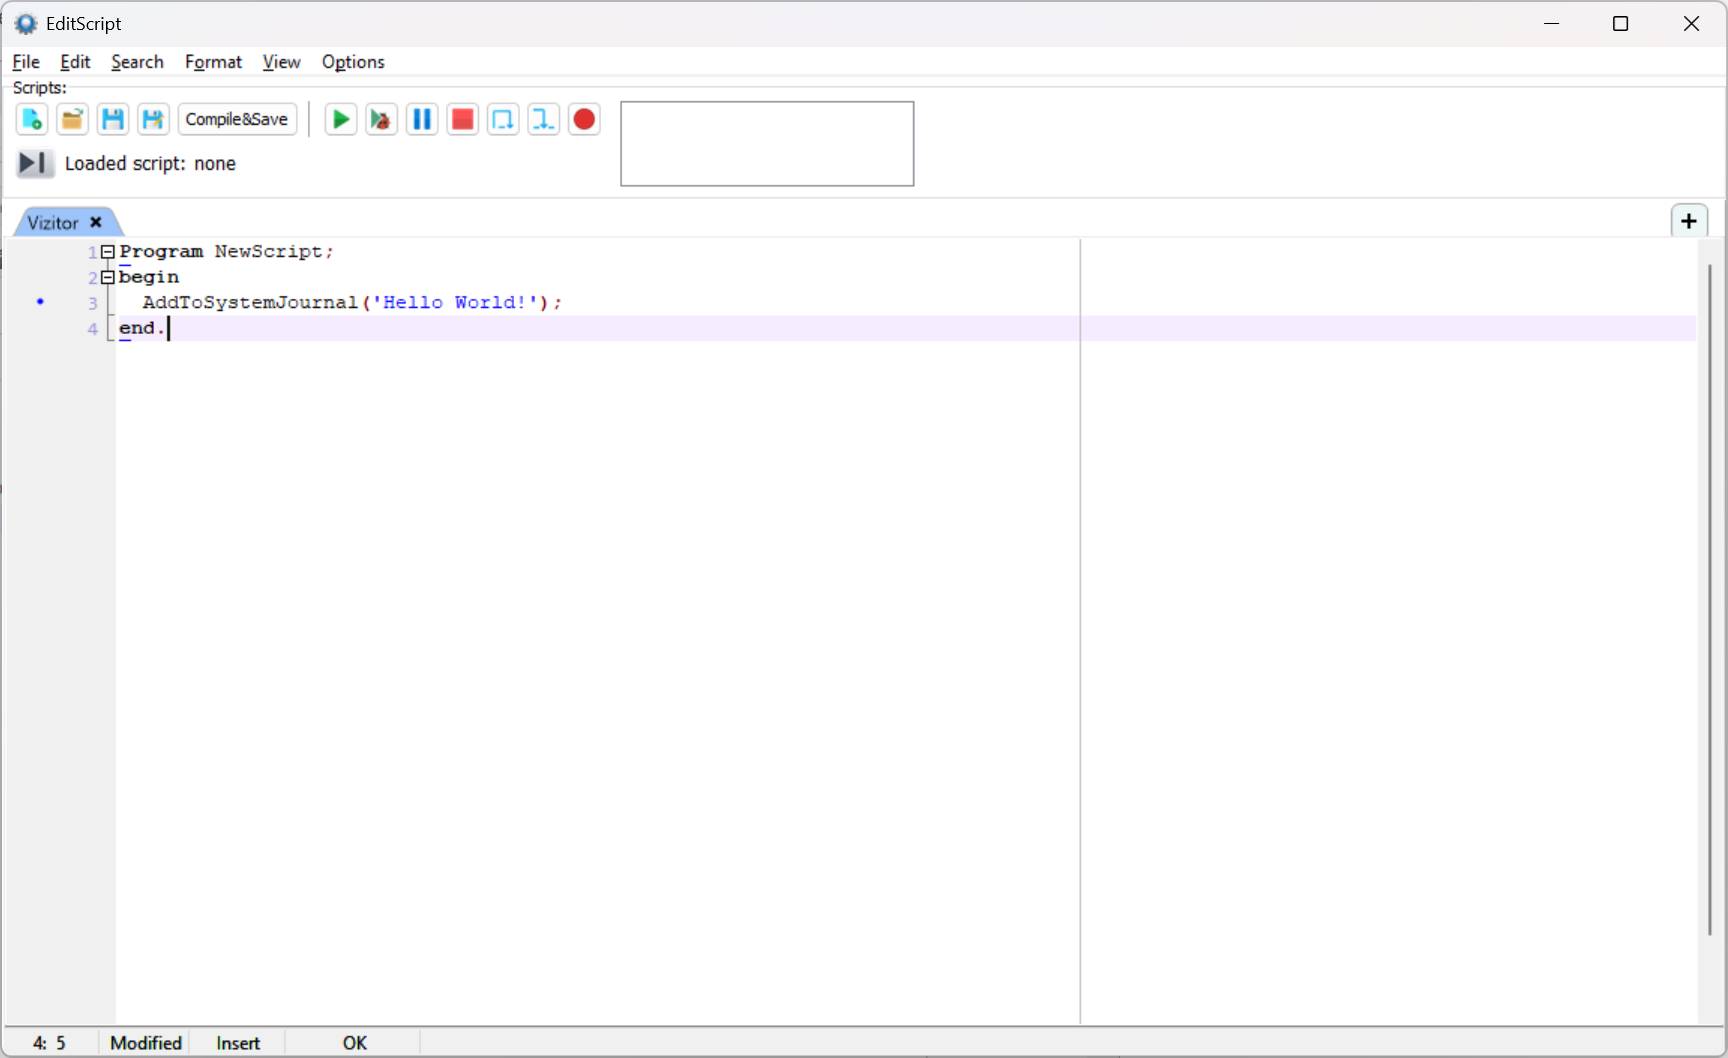Close the Vizitor tab
The height and width of the screenshot is (1058, 1728).
(x=96, y=222)
